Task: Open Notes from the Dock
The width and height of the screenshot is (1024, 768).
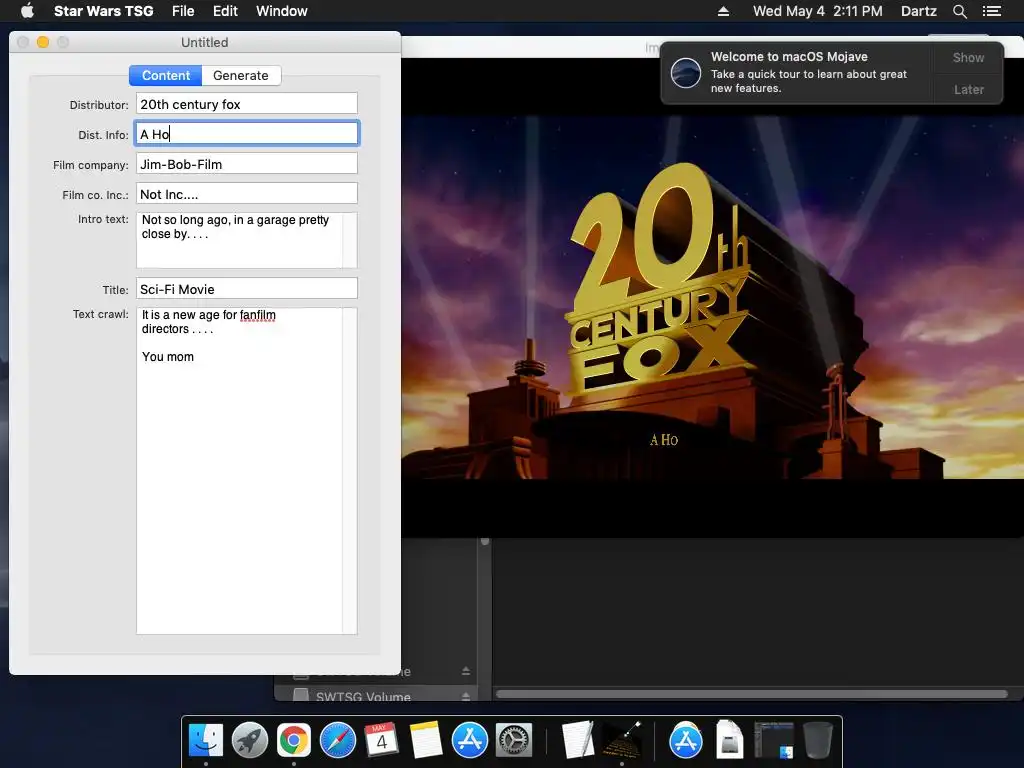Action: (x=426, y=740)
